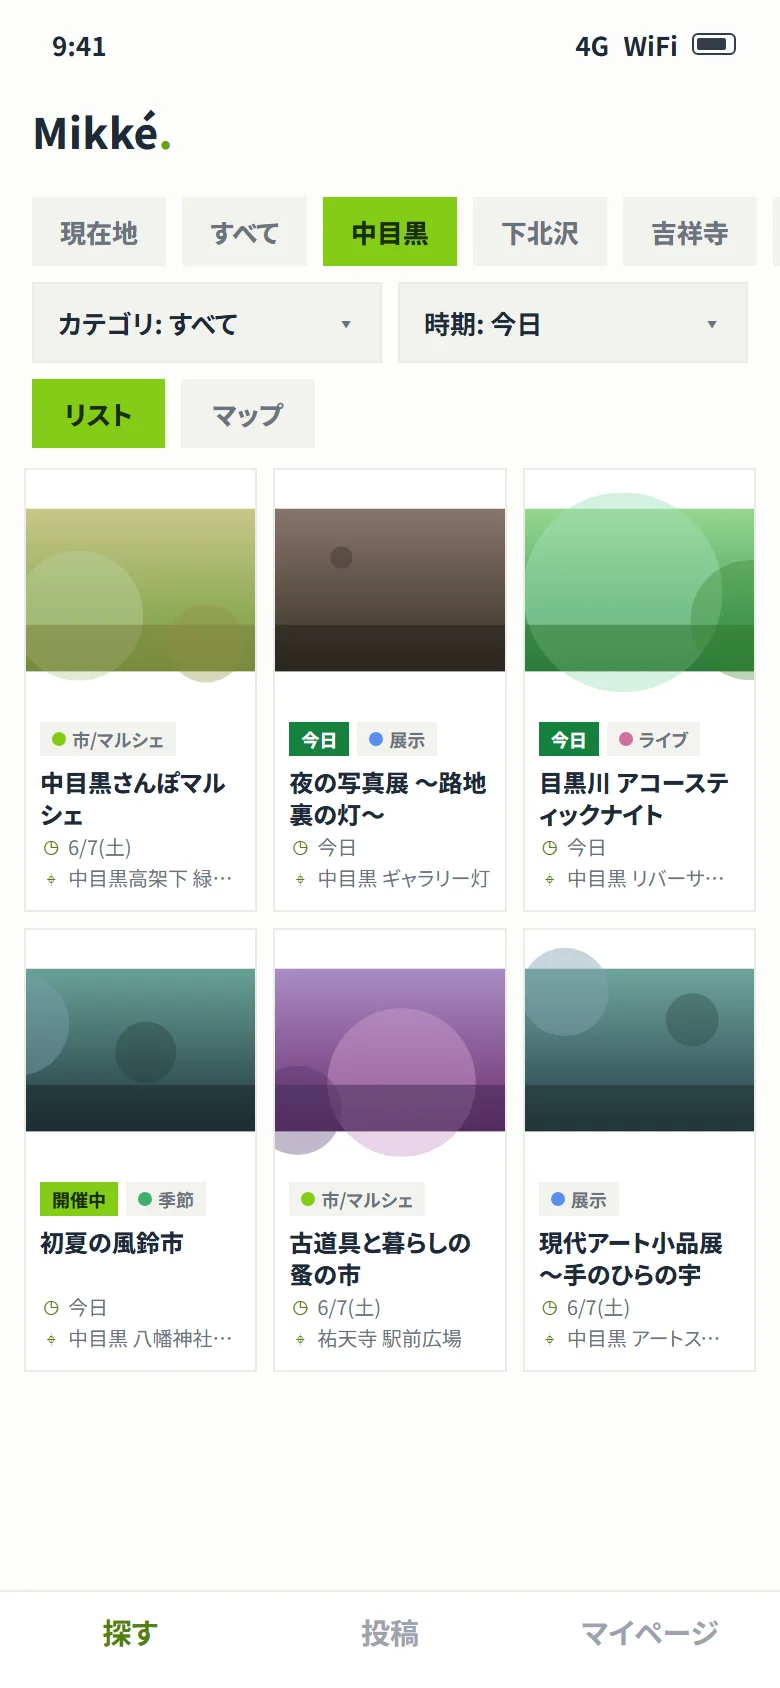Screen dimensions: 780x1688
Task: Click the 目黒川 アコースティックナイト title
Action: [634, 799]
